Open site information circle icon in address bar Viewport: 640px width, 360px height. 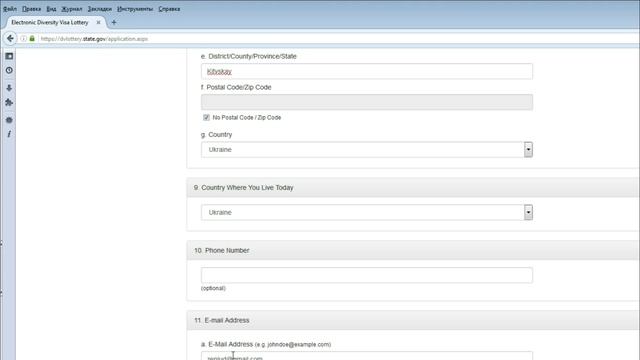pyautogui.click(x=24, y=38)
